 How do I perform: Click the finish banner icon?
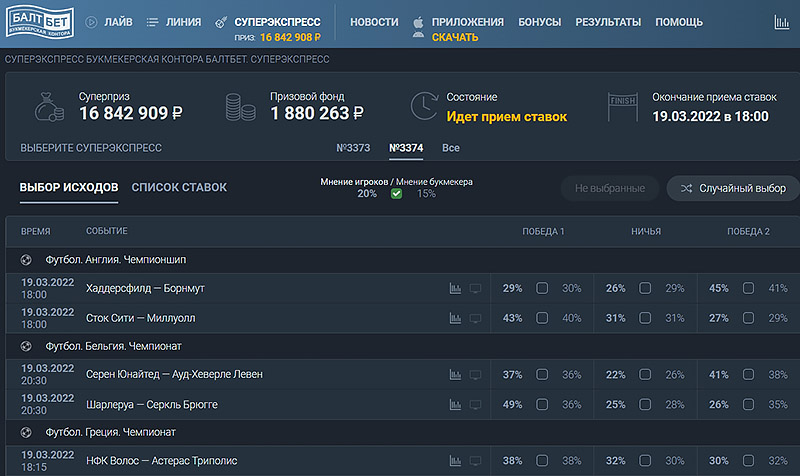tap(622, 107)
